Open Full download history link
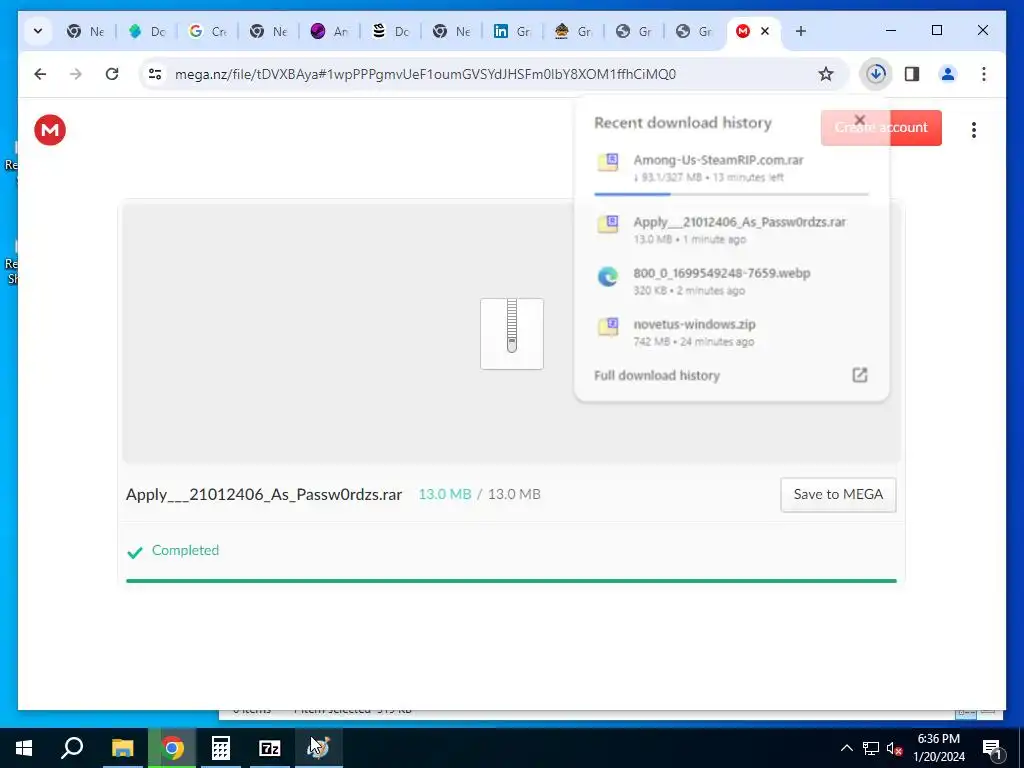Viewport: 1024px width, 768px height. (x=656, y=376)
